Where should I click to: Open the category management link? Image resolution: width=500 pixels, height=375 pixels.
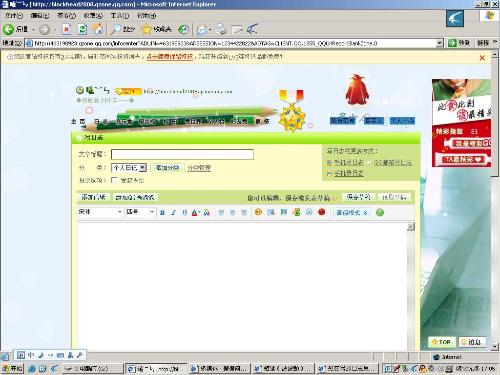click(x=199, y=168)
